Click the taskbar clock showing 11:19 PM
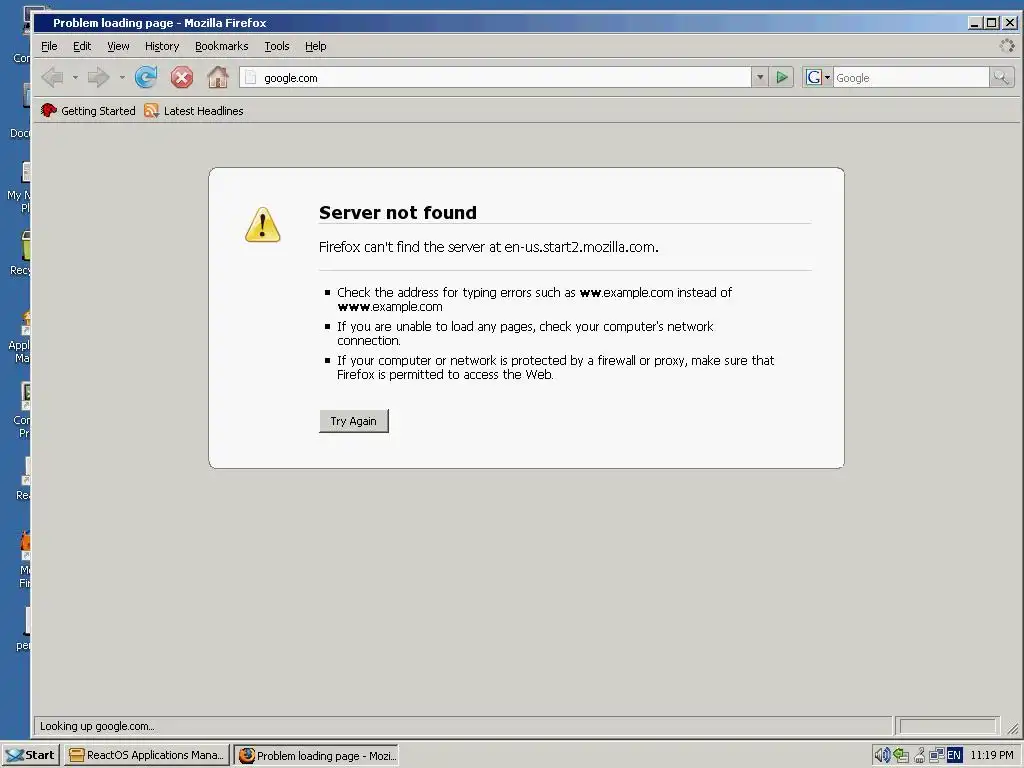The height and width of the screenshot is (768, 1024). click(991, 755)
